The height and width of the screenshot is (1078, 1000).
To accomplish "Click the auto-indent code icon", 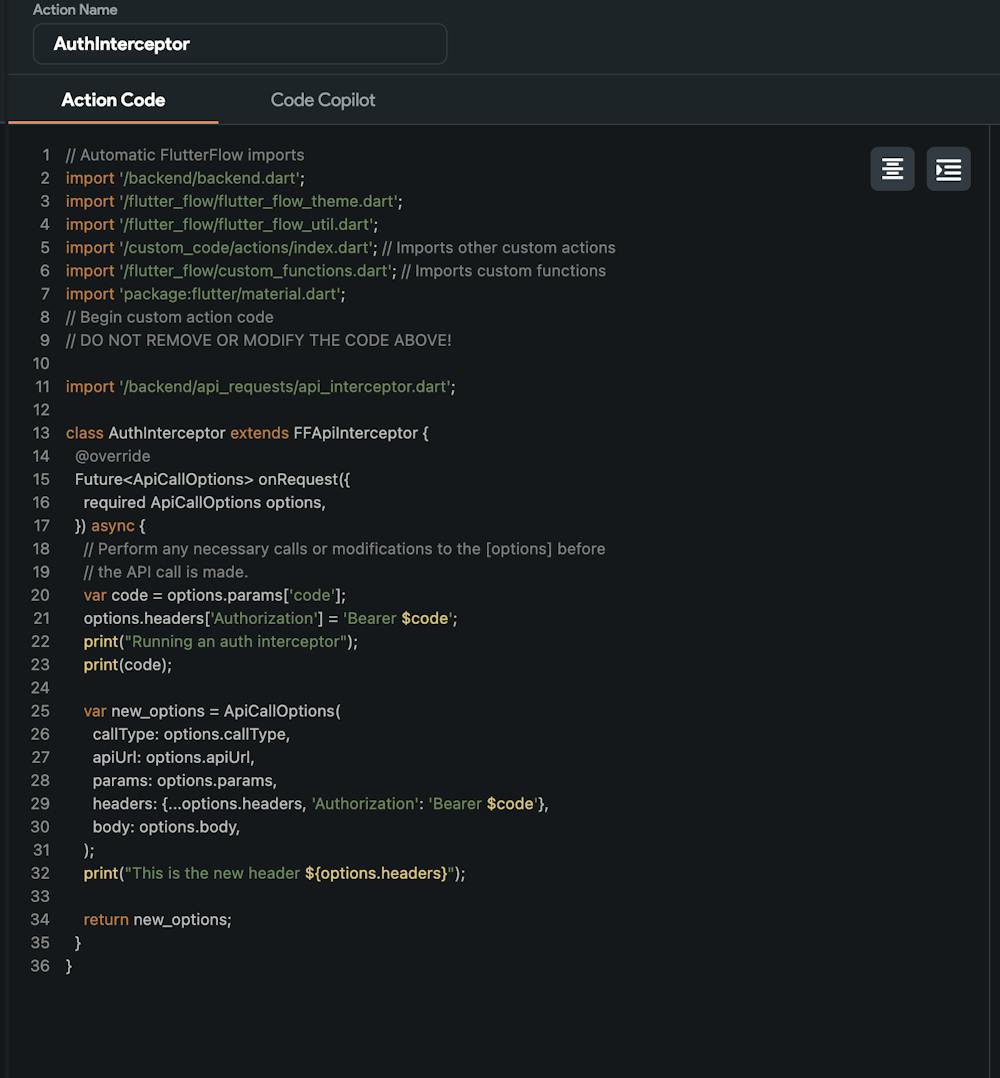I will [x=947, y=168].
